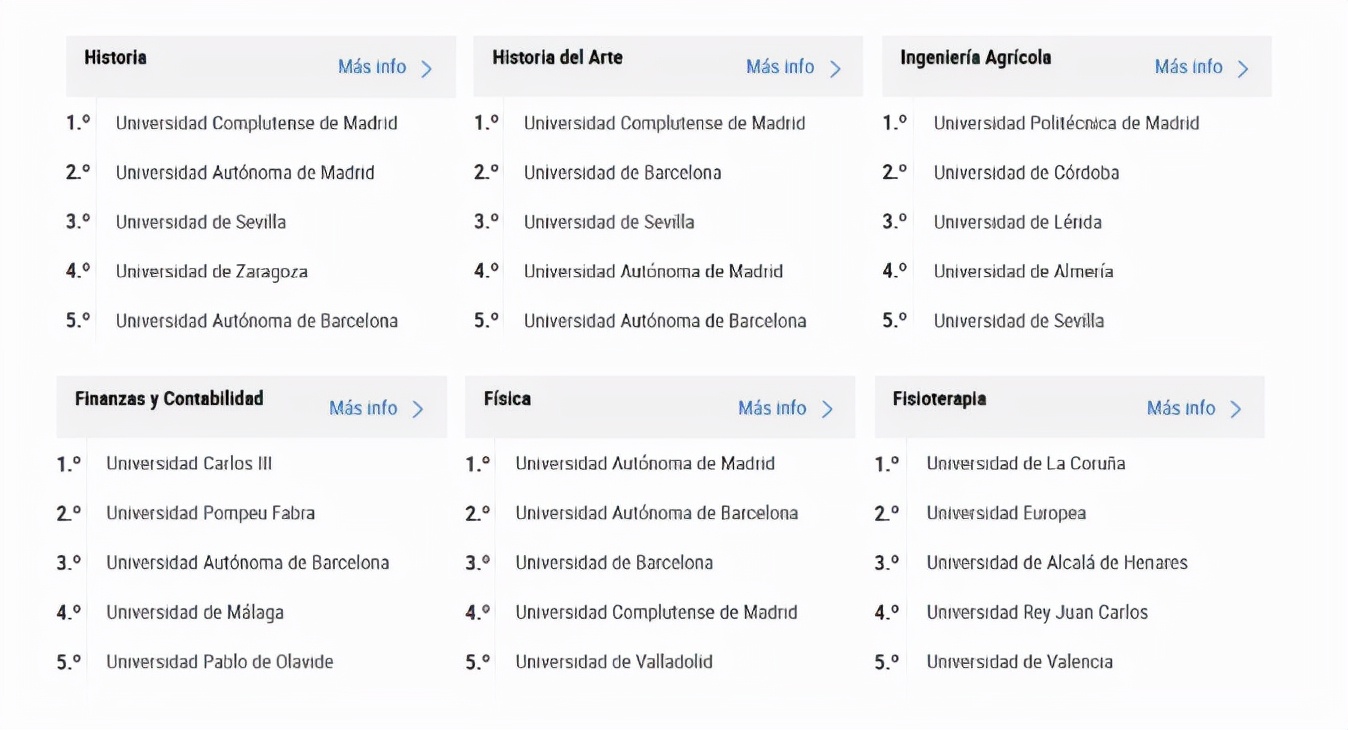Click the chevron arrow next to Historia
This screenshot has width=1348, height=730.
[426, 69]
